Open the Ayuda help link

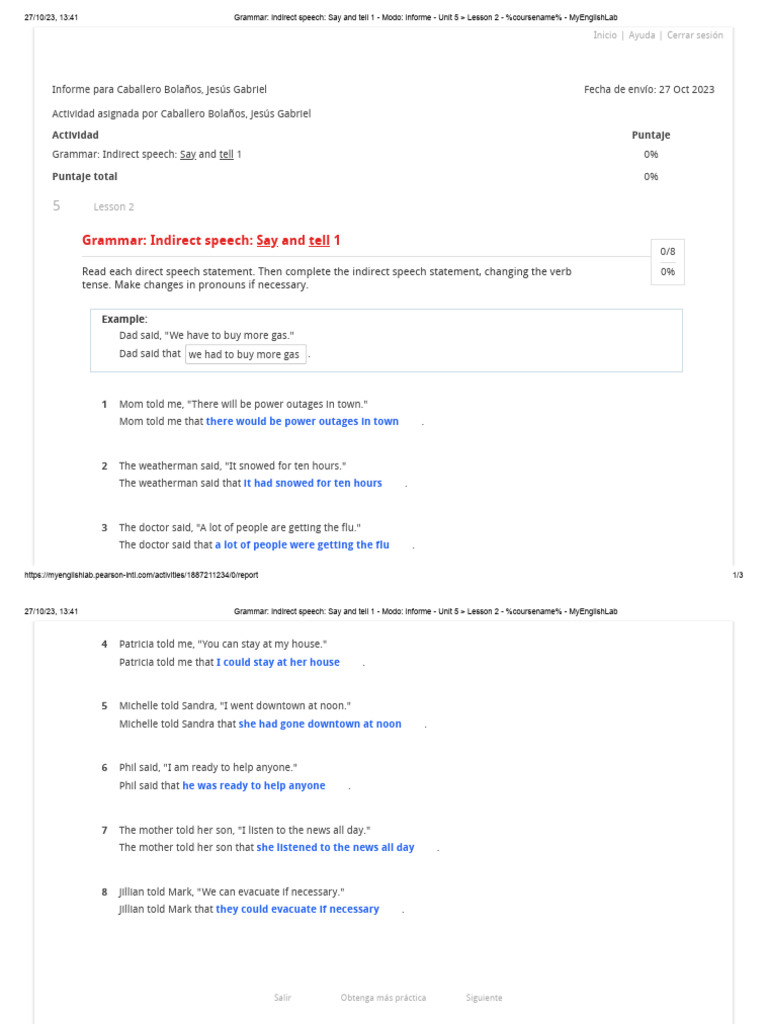pos(642,35)
